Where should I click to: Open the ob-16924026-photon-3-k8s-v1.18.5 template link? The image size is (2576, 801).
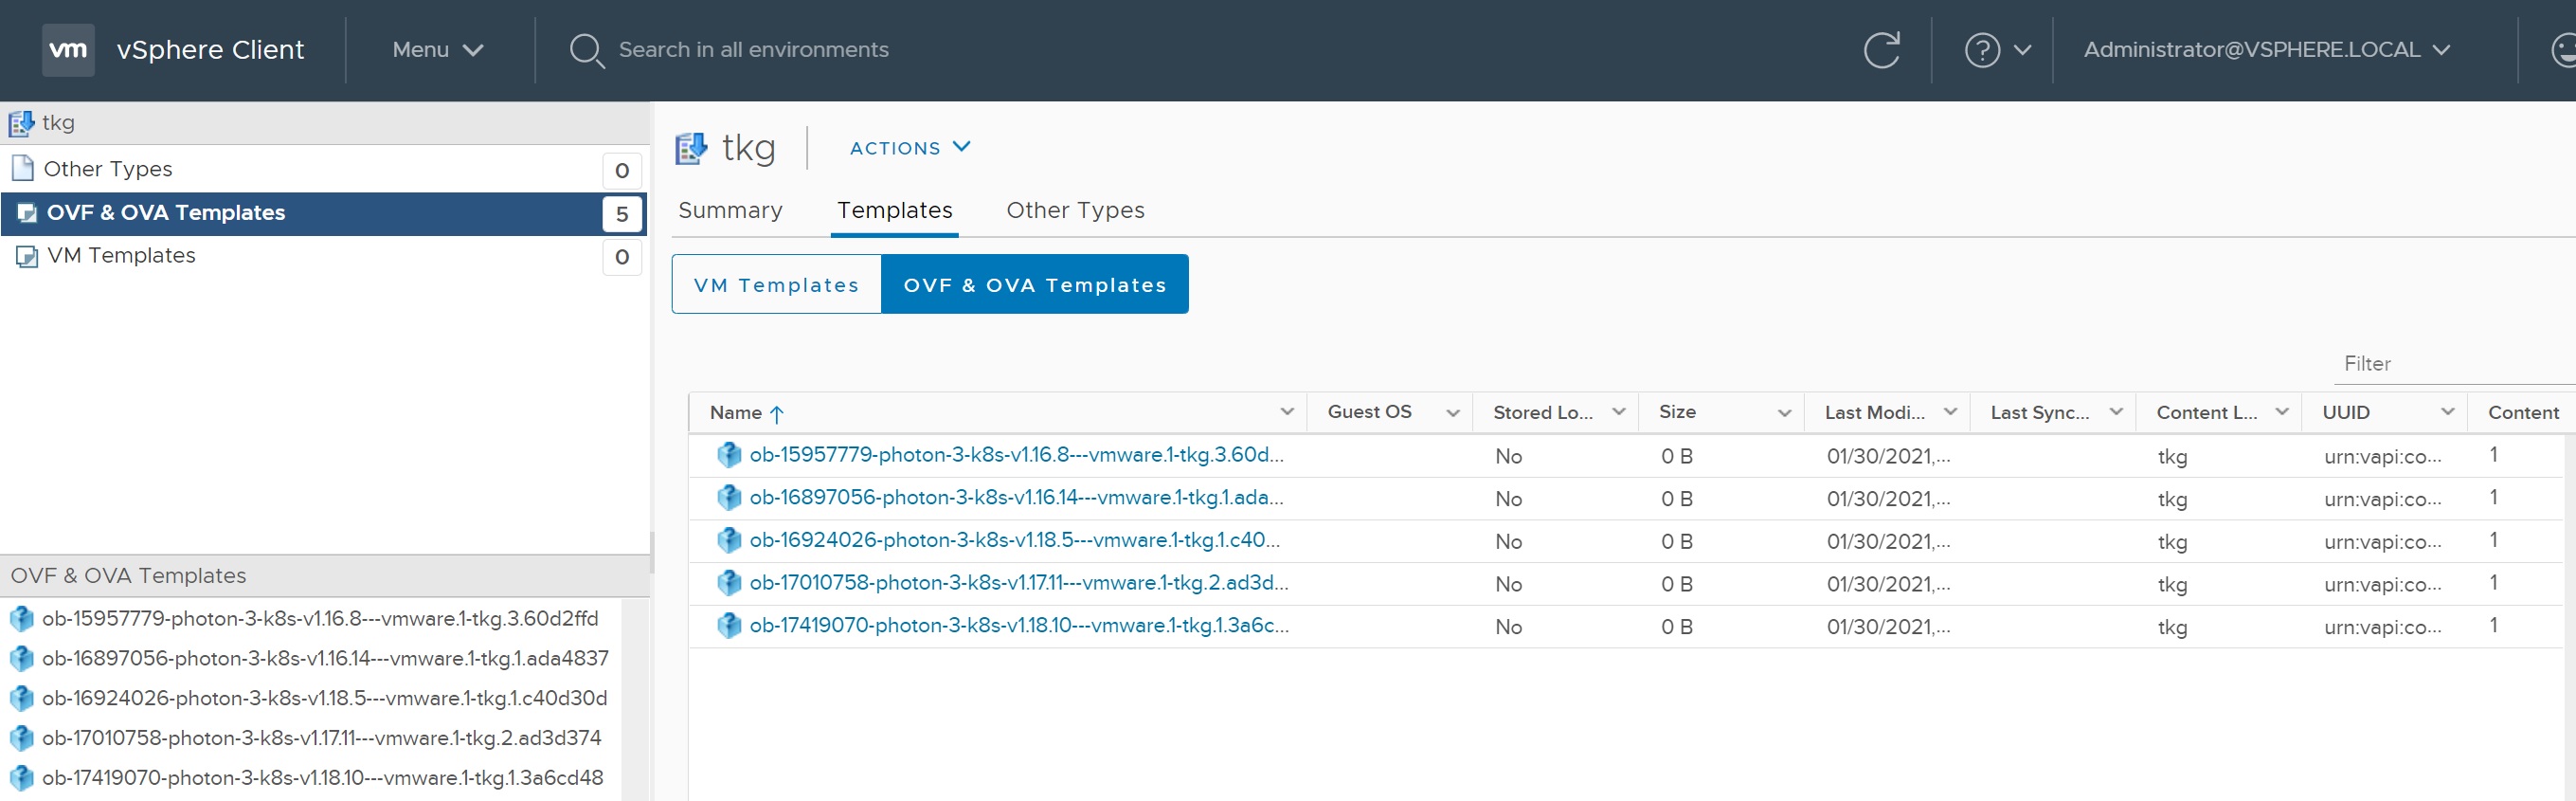[1014, 540]
